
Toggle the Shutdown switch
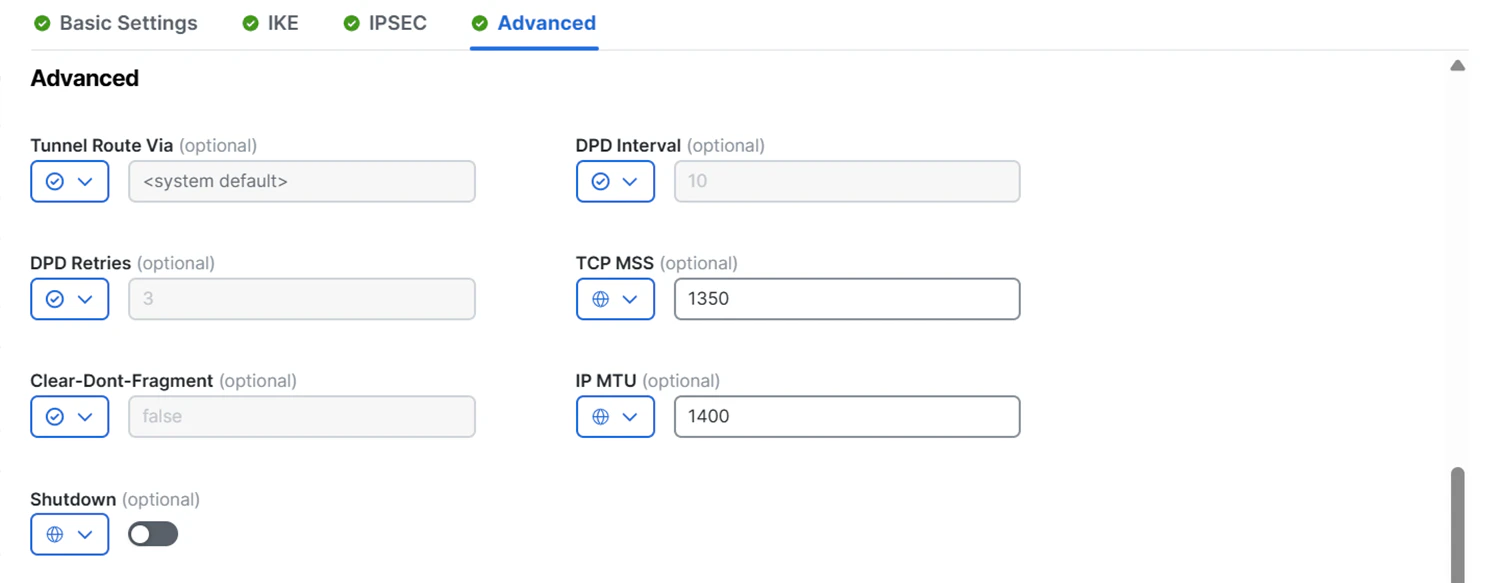[153, 534]
